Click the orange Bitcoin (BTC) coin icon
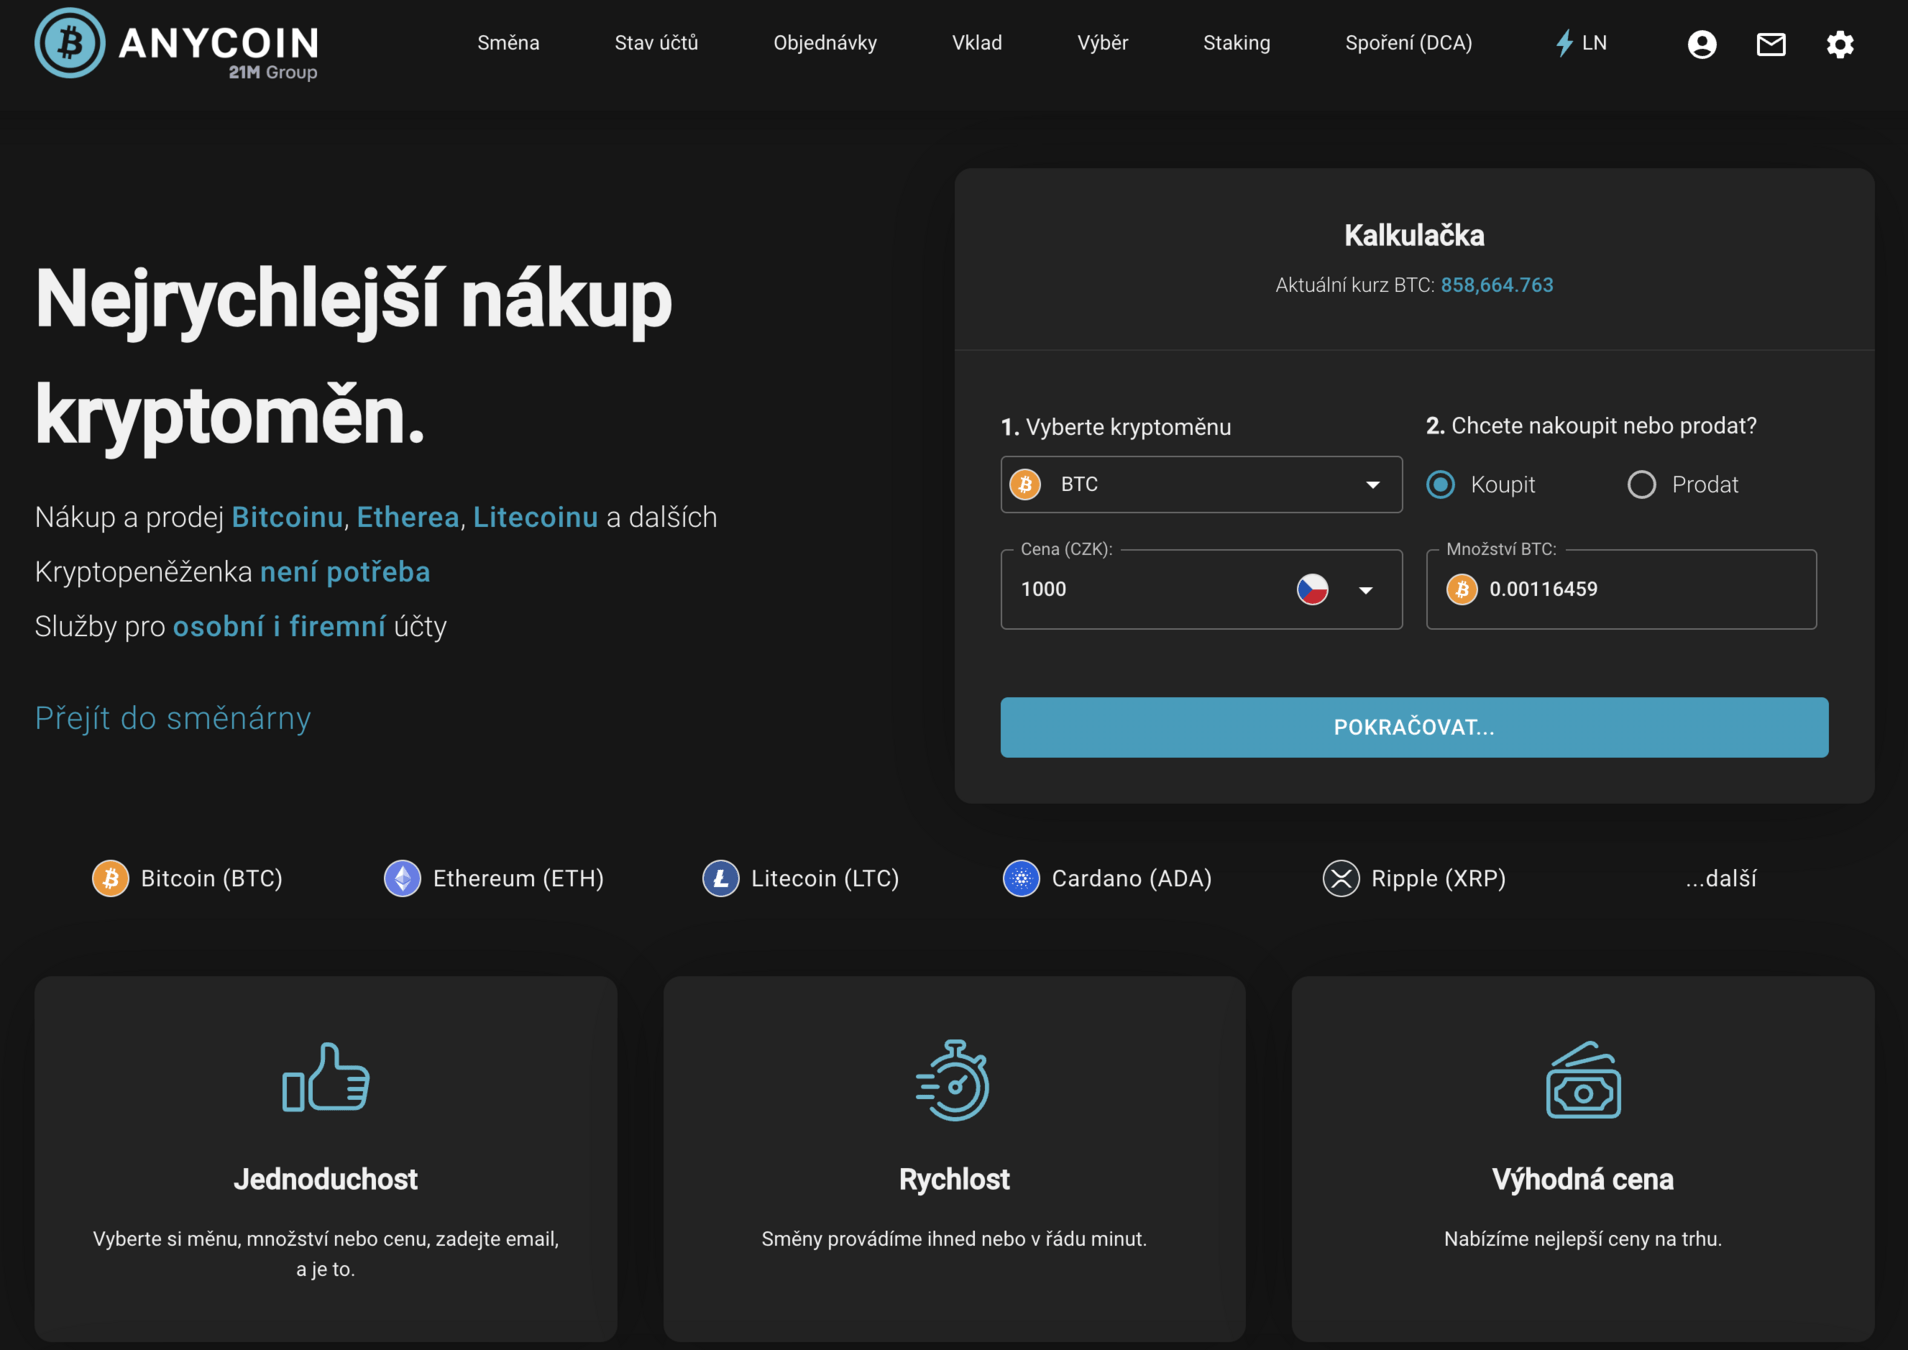Viewport: 1908px width, 1350px height. pyautogui.click(x=111, y=879)
